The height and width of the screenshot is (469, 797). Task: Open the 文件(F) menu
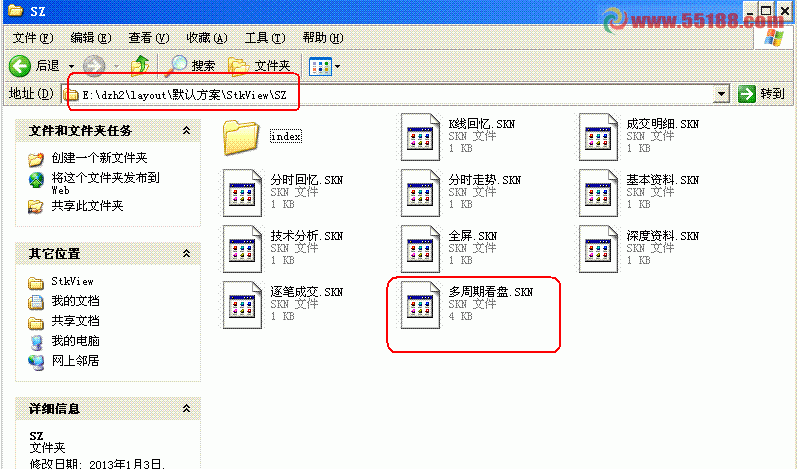coord(33,38)
